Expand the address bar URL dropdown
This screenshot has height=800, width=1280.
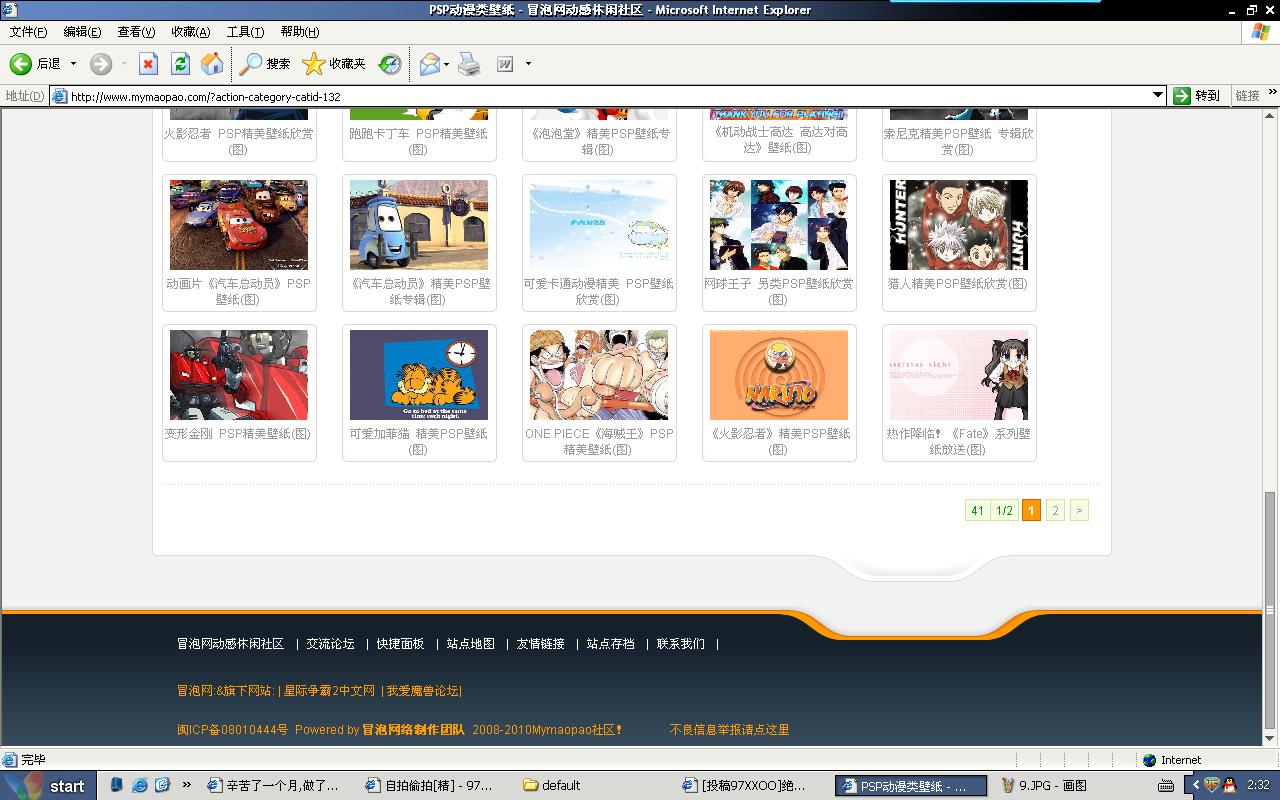tap(1158, 96)
